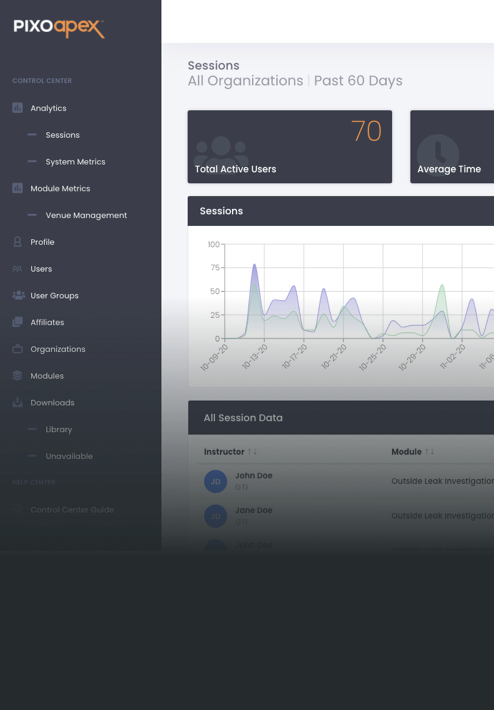Open Downloads menu item
Screen dimensions: 494x710
53,403
